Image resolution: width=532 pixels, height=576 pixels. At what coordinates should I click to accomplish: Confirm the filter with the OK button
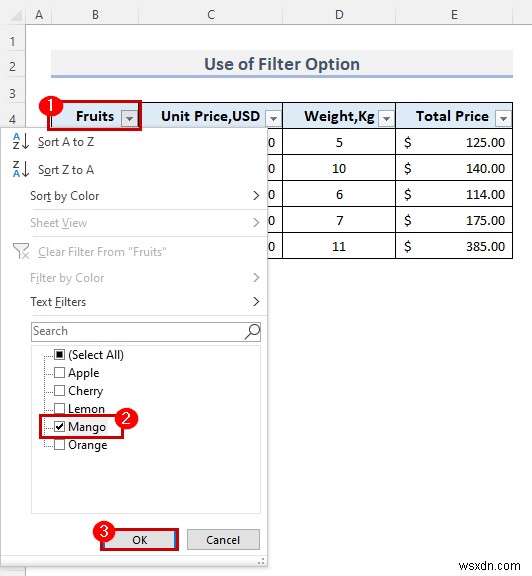pyautogui.click(x=140, y=540)
